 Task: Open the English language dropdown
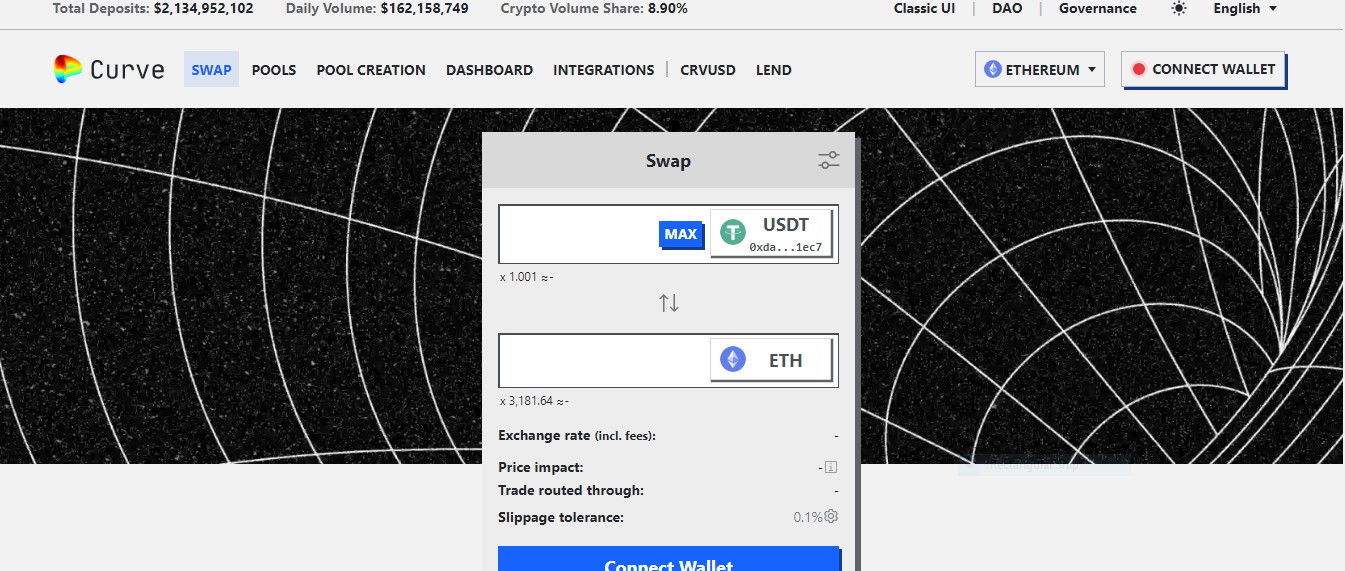tap(1245, 8)
